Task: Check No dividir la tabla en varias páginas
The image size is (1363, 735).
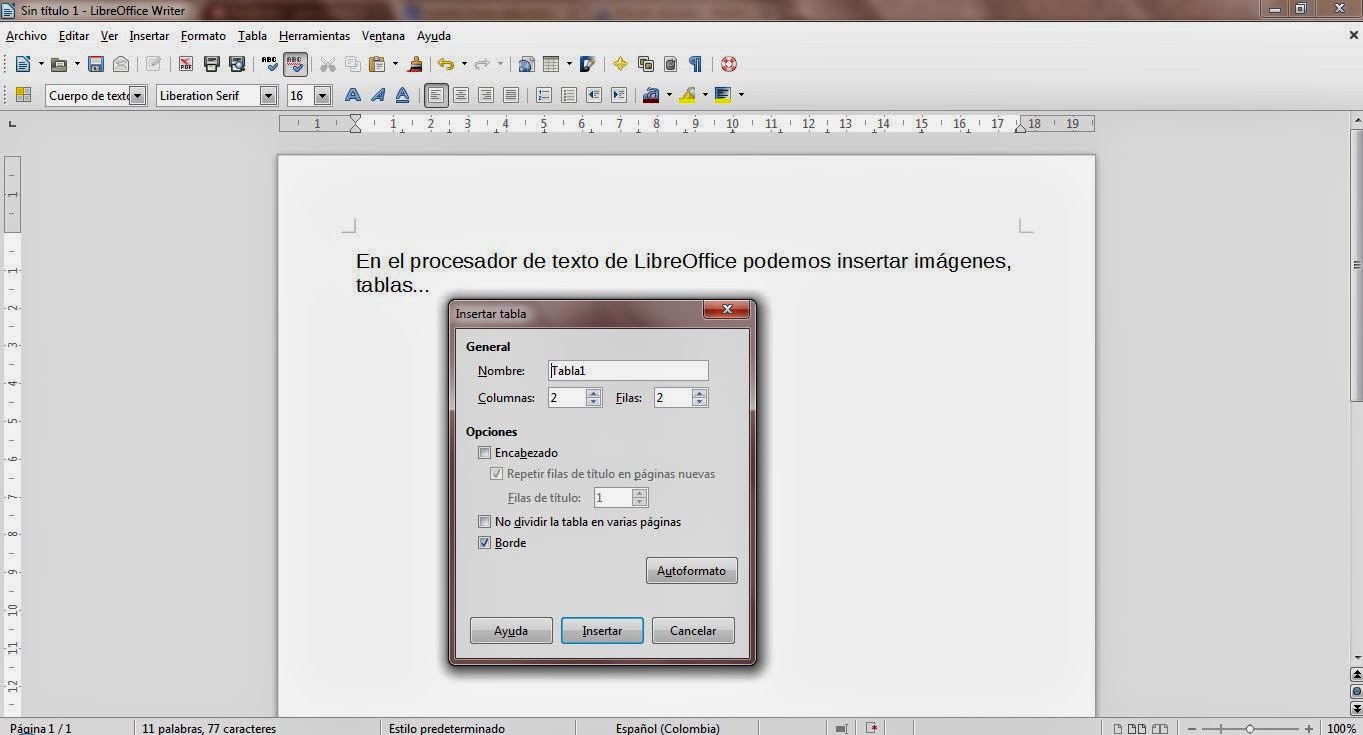Action: click(x=485, y=522)
